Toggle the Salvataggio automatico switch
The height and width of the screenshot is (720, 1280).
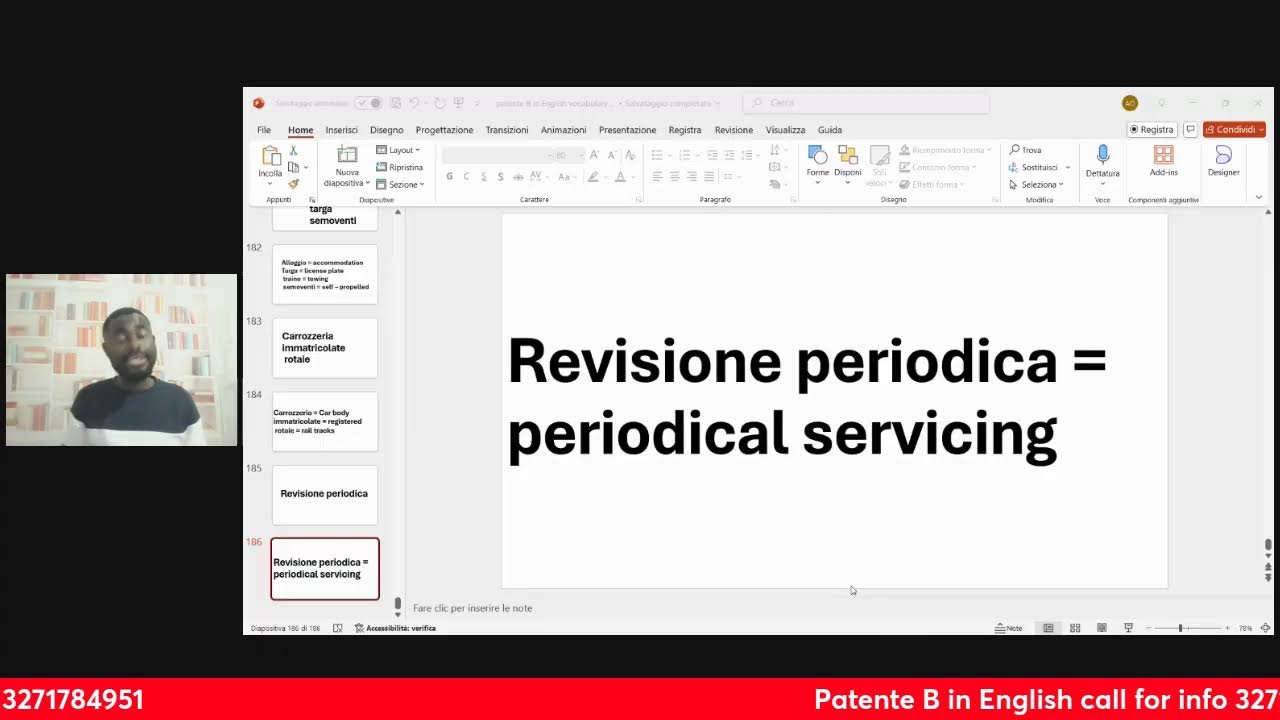[368, 103]
